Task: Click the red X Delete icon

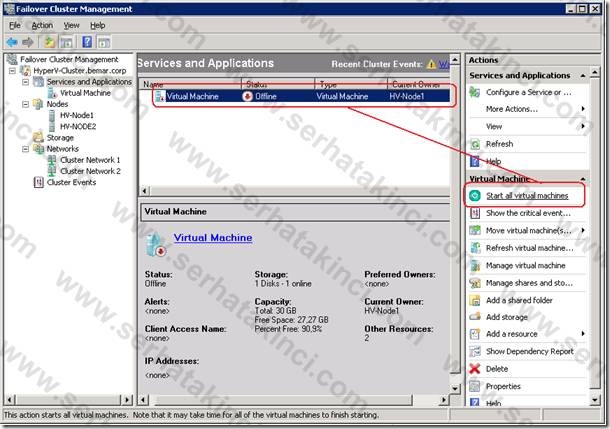Action: 475,368
